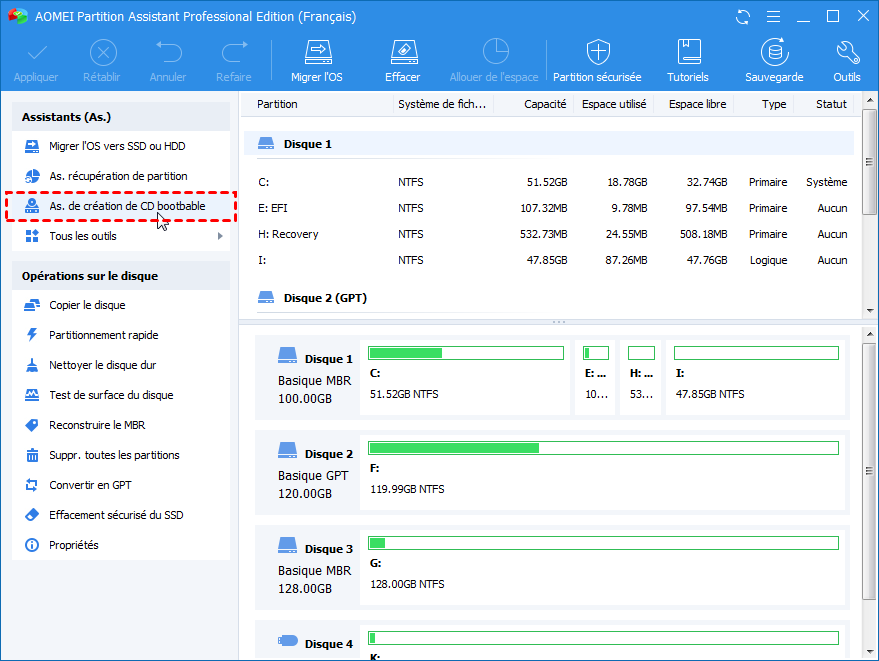Viewport: 879px width, 661px height.
Task: Open Effacement sécurisé du SSD
Action: coord(116,515)
